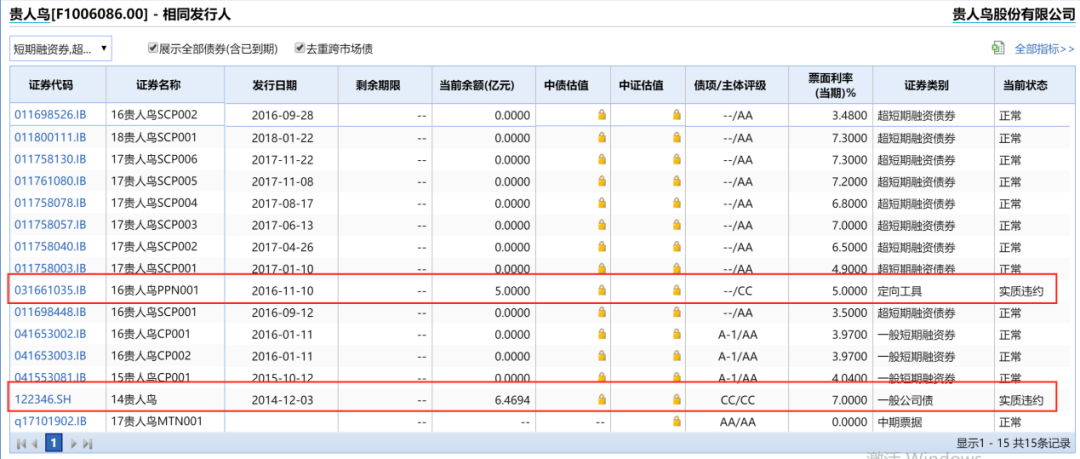Screen dimensions: 1080x459
Task: Jump to the last page of records
Action: (x=88, y=442)
